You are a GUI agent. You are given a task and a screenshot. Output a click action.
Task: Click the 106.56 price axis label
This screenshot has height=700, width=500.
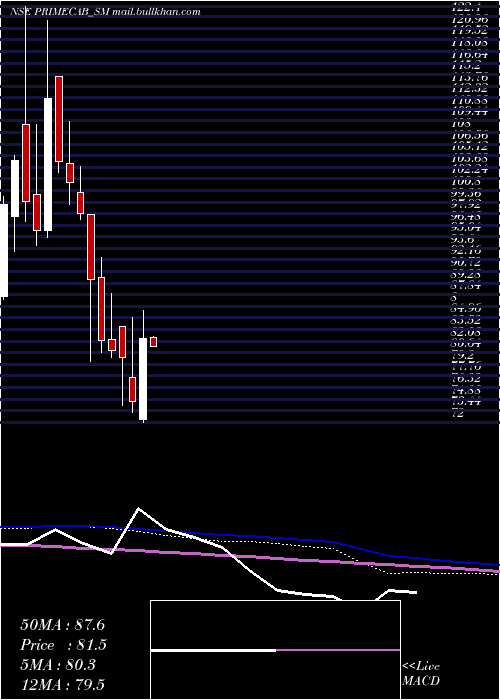469,135
